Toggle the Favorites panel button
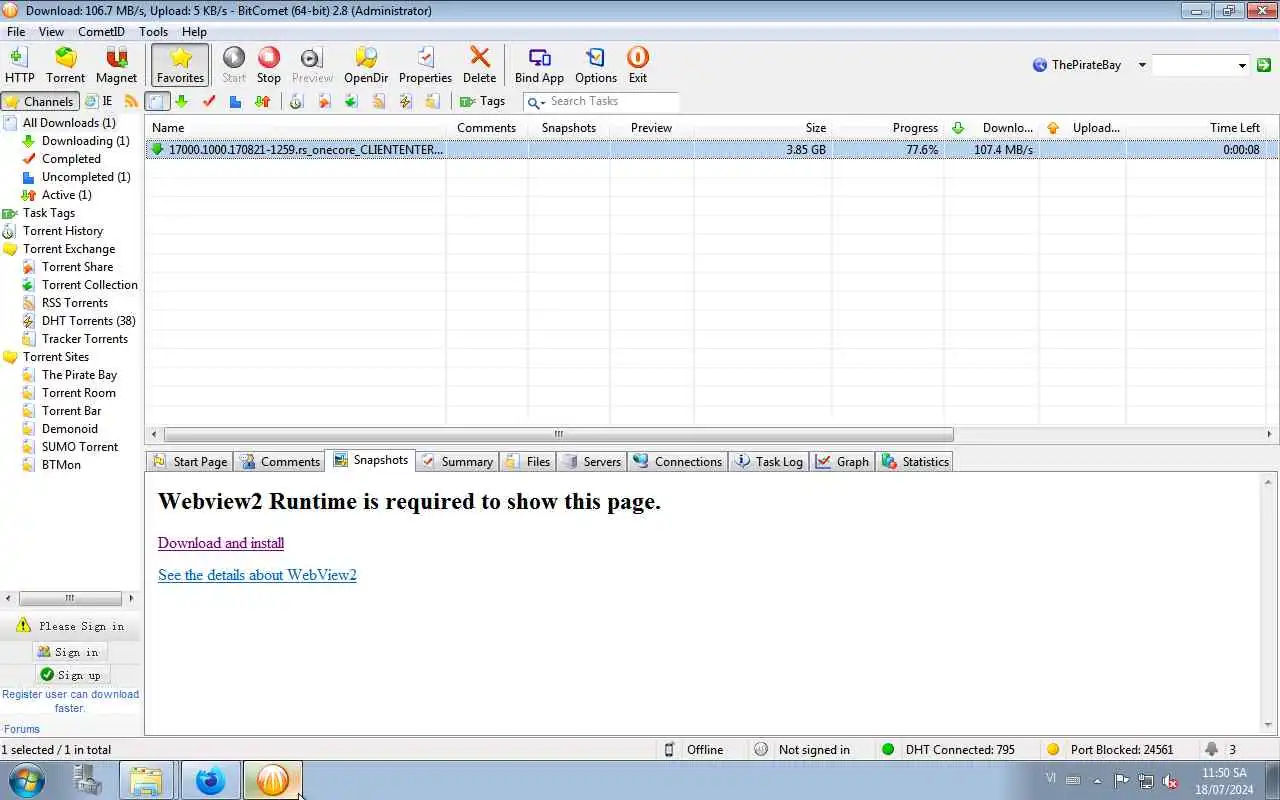1280x800 pixels. (180, 65)
